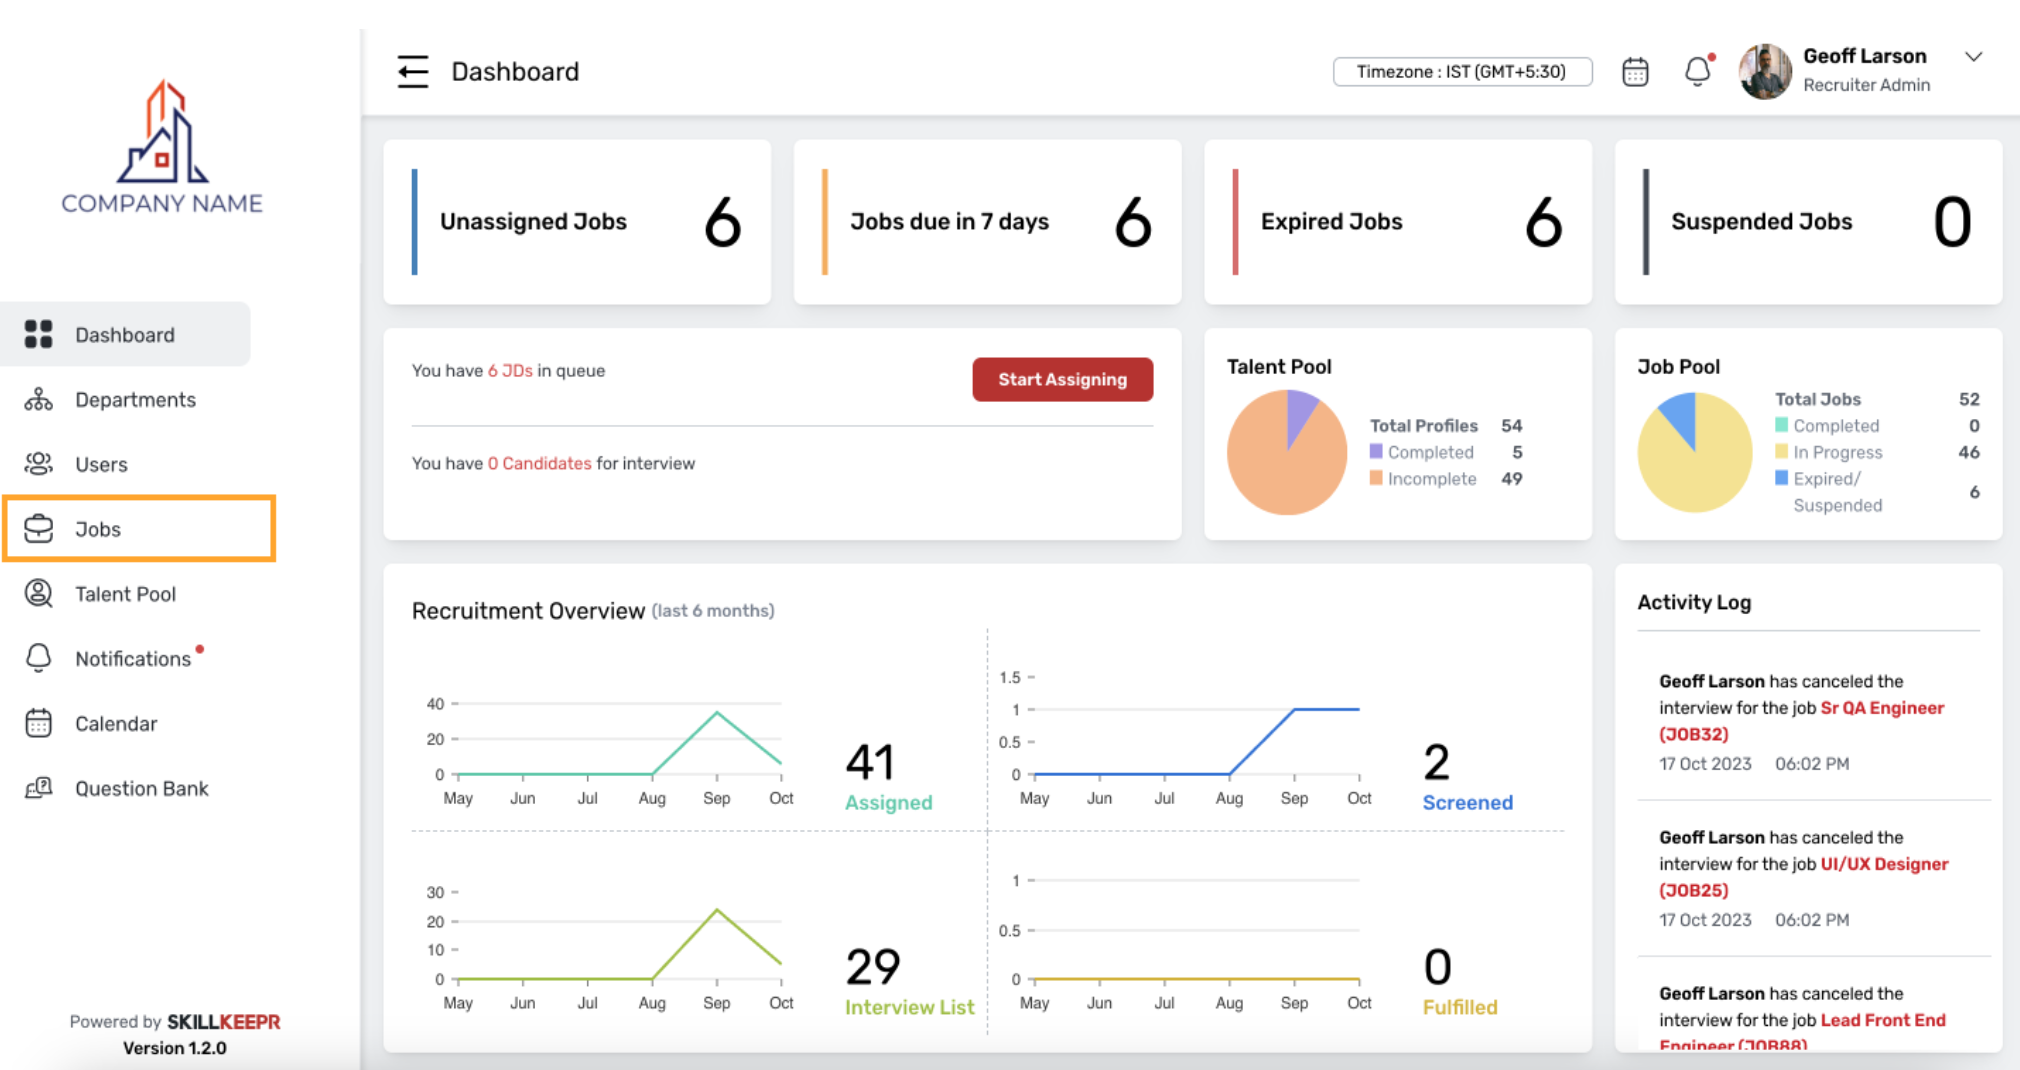Click the In Progress yellow legend swatch

(1781, 452)
